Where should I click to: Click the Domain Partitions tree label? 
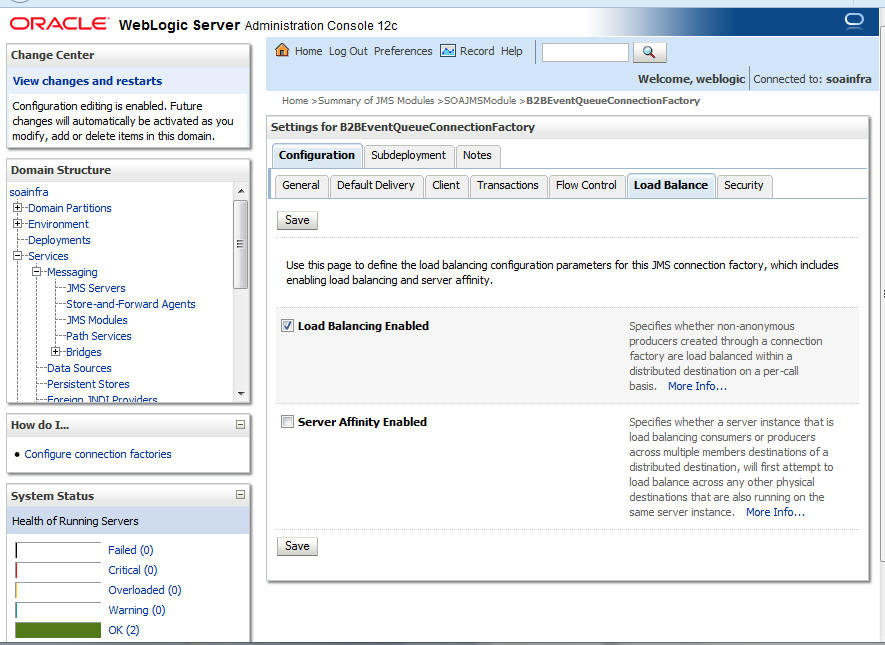tap(70, 208)
